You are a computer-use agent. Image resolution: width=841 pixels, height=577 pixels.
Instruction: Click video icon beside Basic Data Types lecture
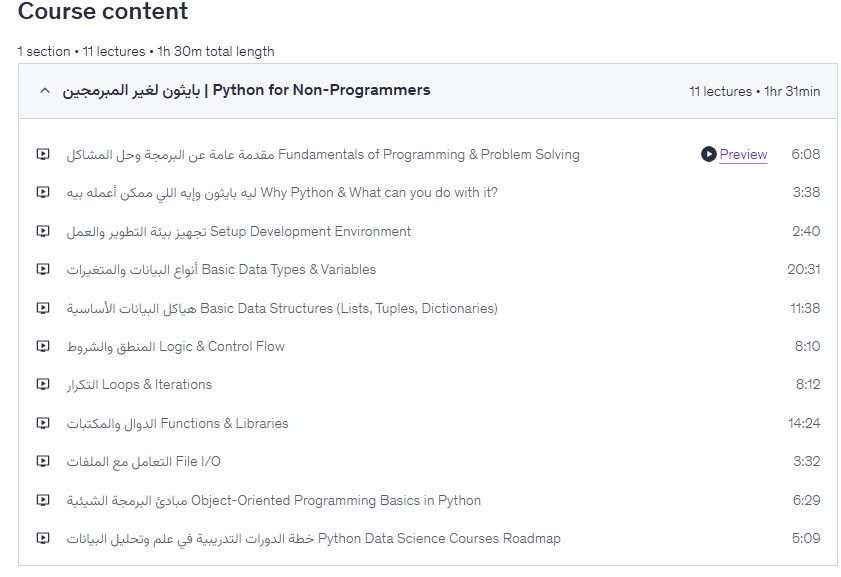[43, 270]
